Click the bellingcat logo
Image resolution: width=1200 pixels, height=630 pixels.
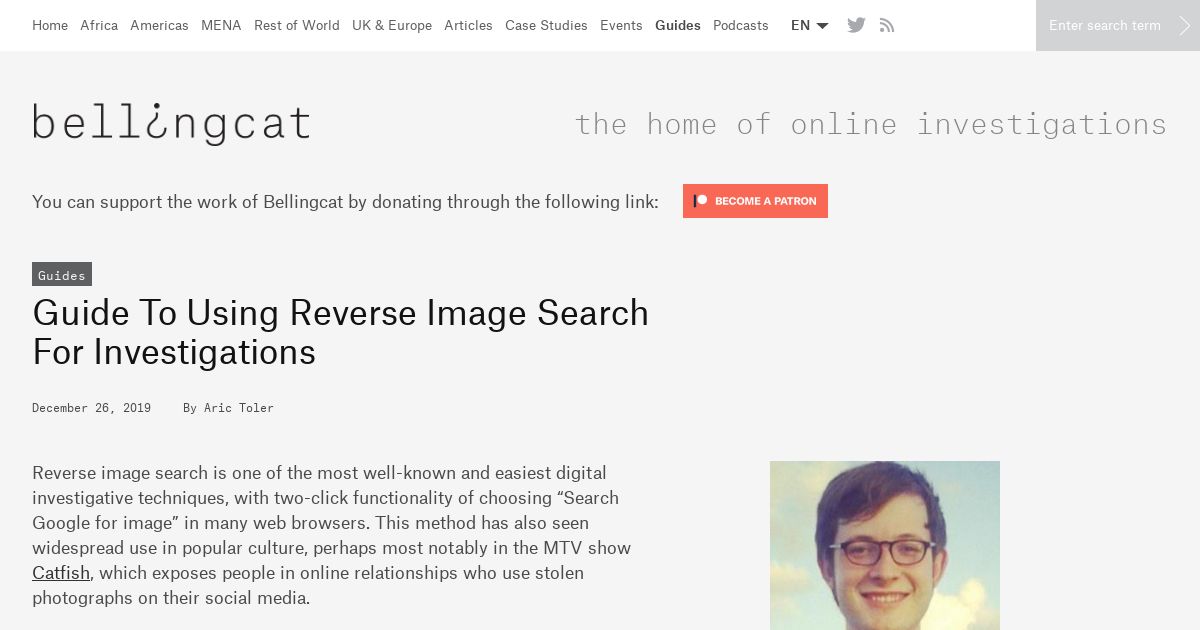(171, 123)
